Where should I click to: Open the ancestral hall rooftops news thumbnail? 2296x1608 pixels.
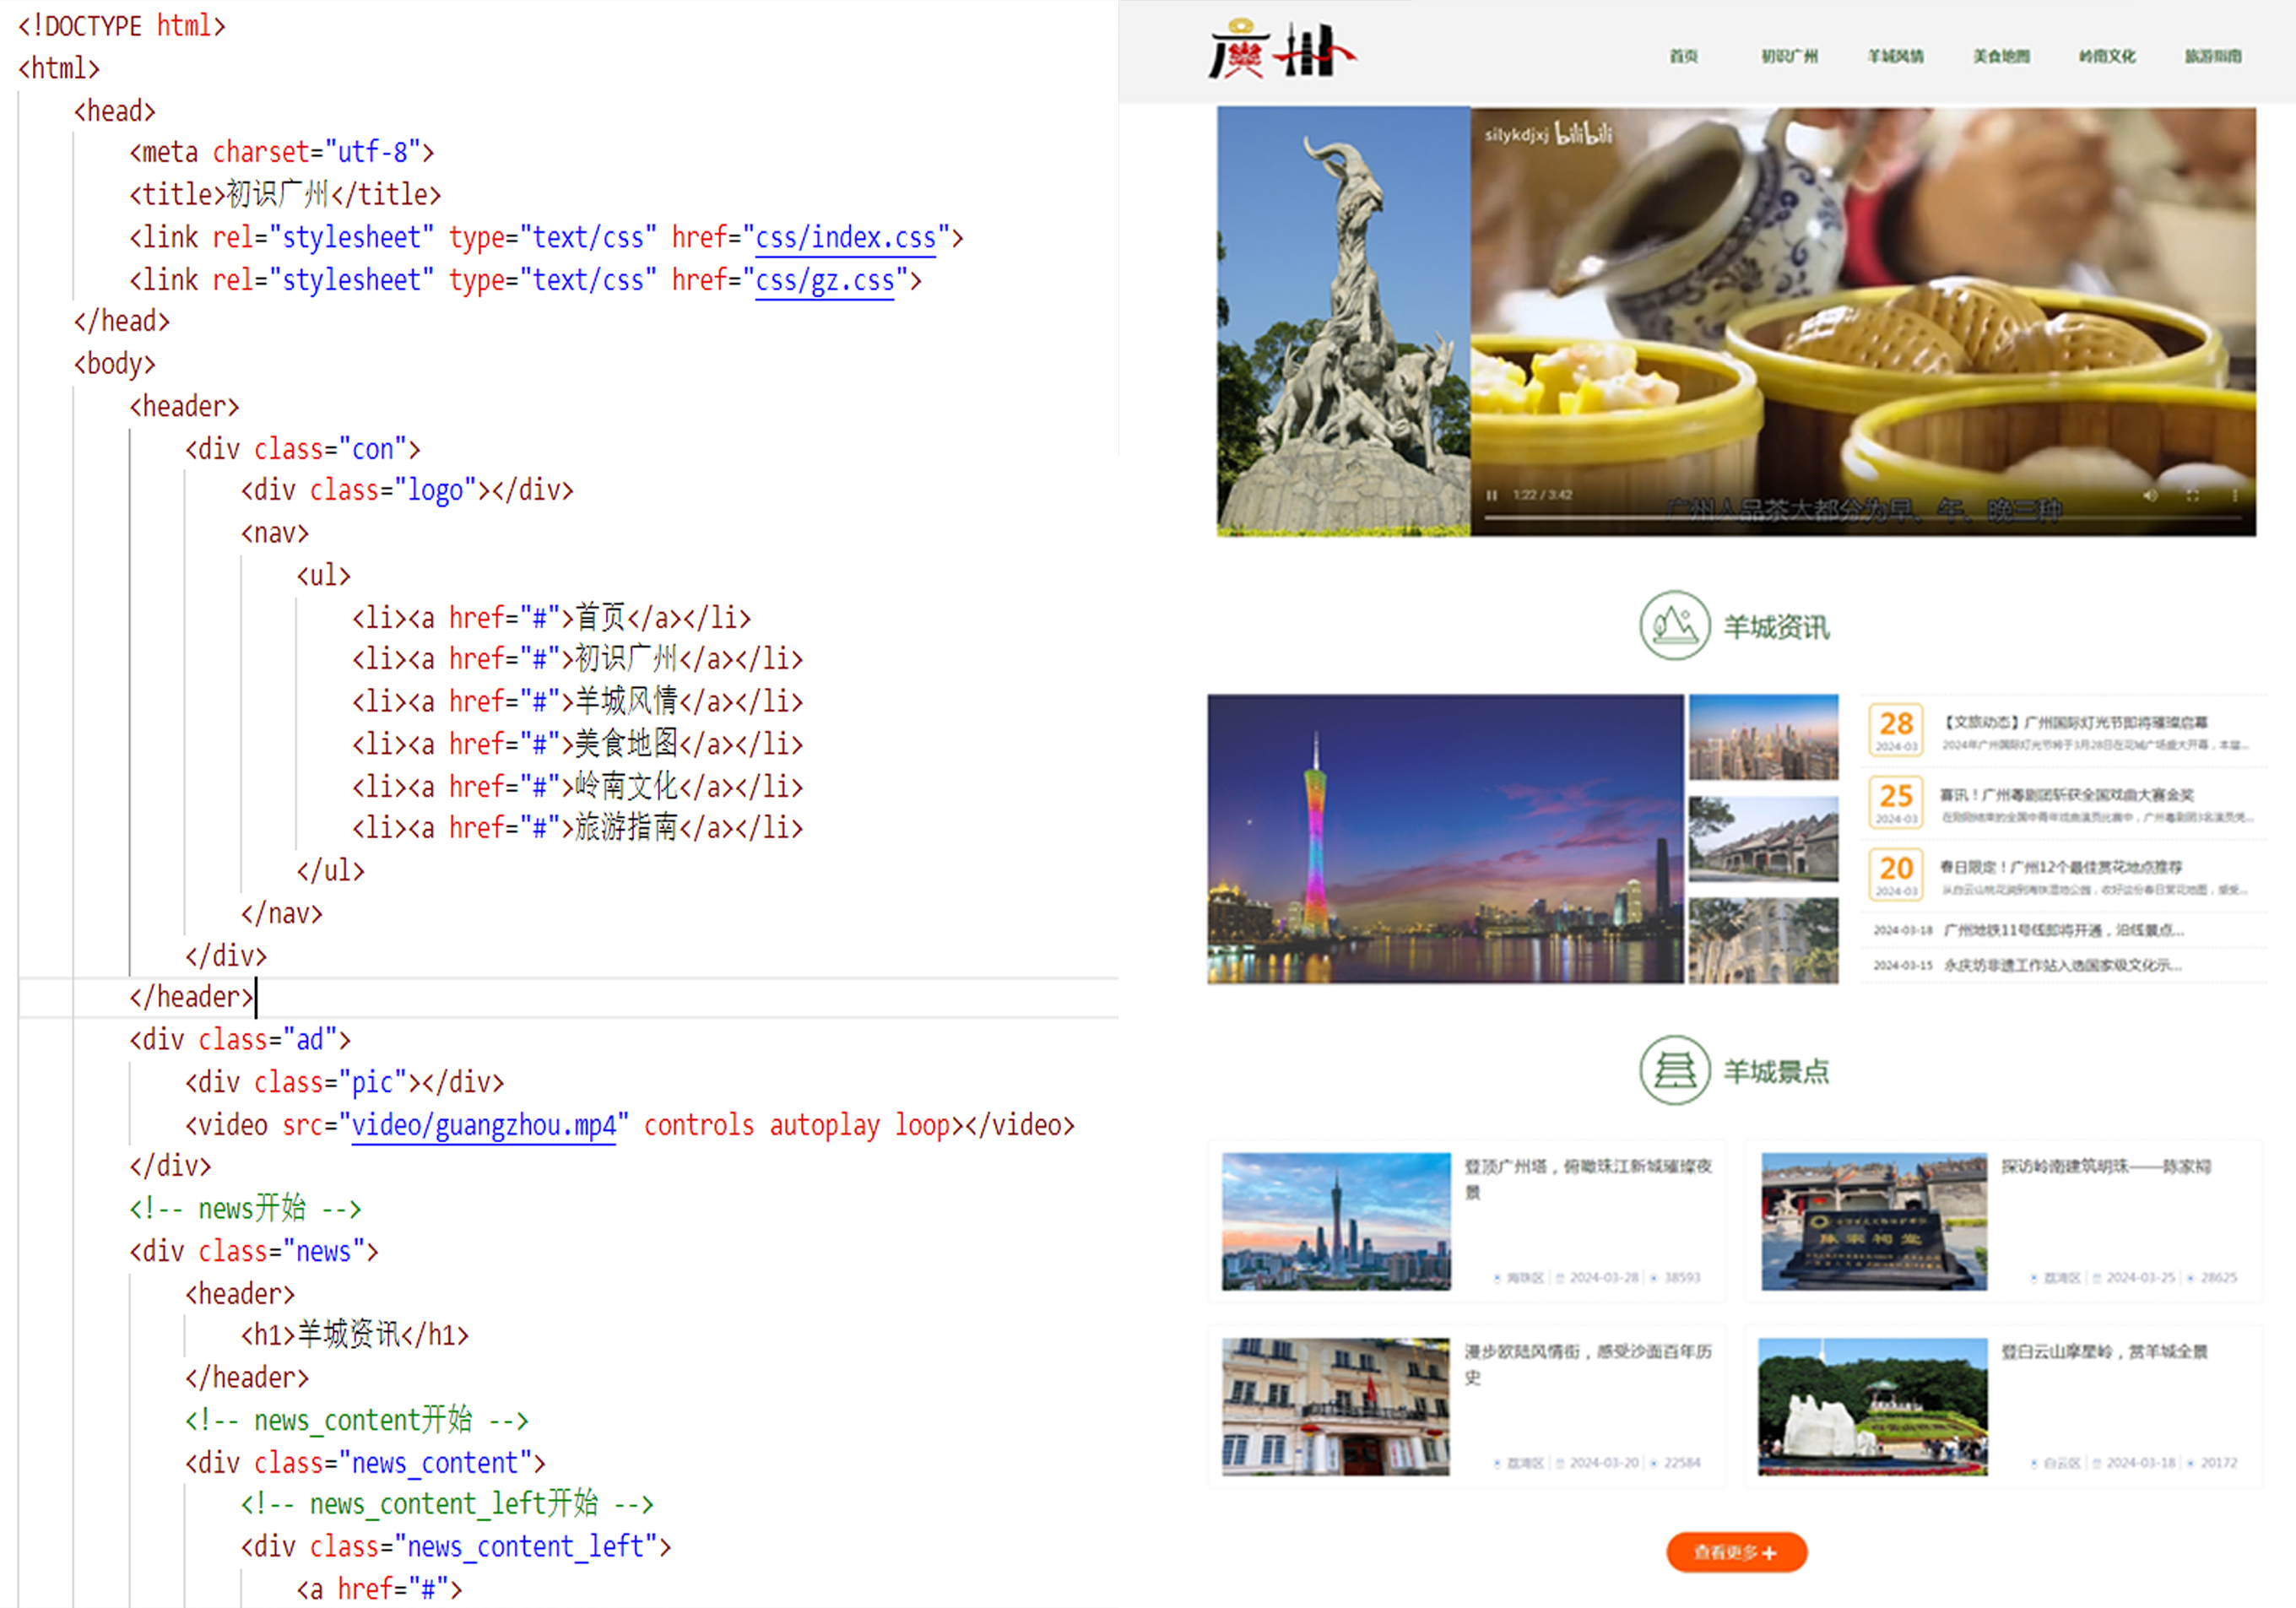[x=1763, y=839]
